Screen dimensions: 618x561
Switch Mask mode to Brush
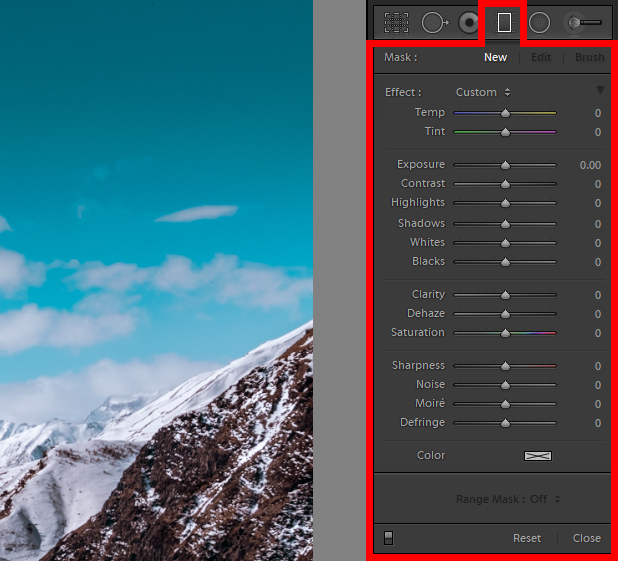pos(589,58)
